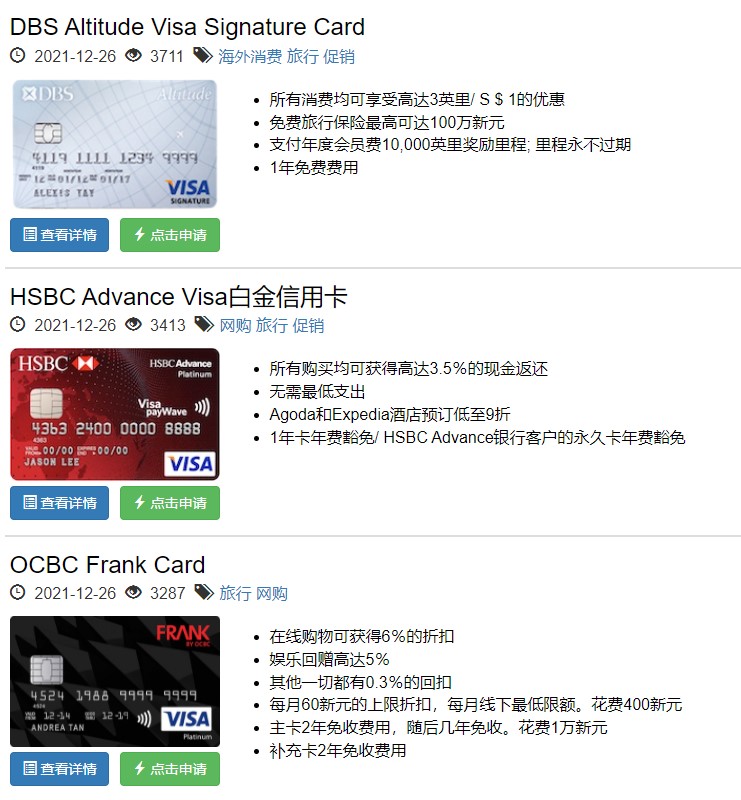Click the tags icon in DBS Altitude row

coord(203,55)
